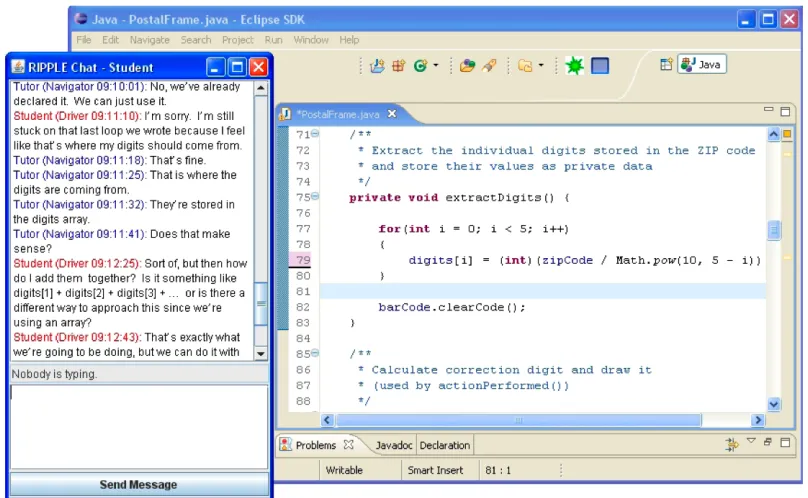Click the Open Type toolbar icon
The height and width of the screenshot is (498, 808).
(467, 65)
